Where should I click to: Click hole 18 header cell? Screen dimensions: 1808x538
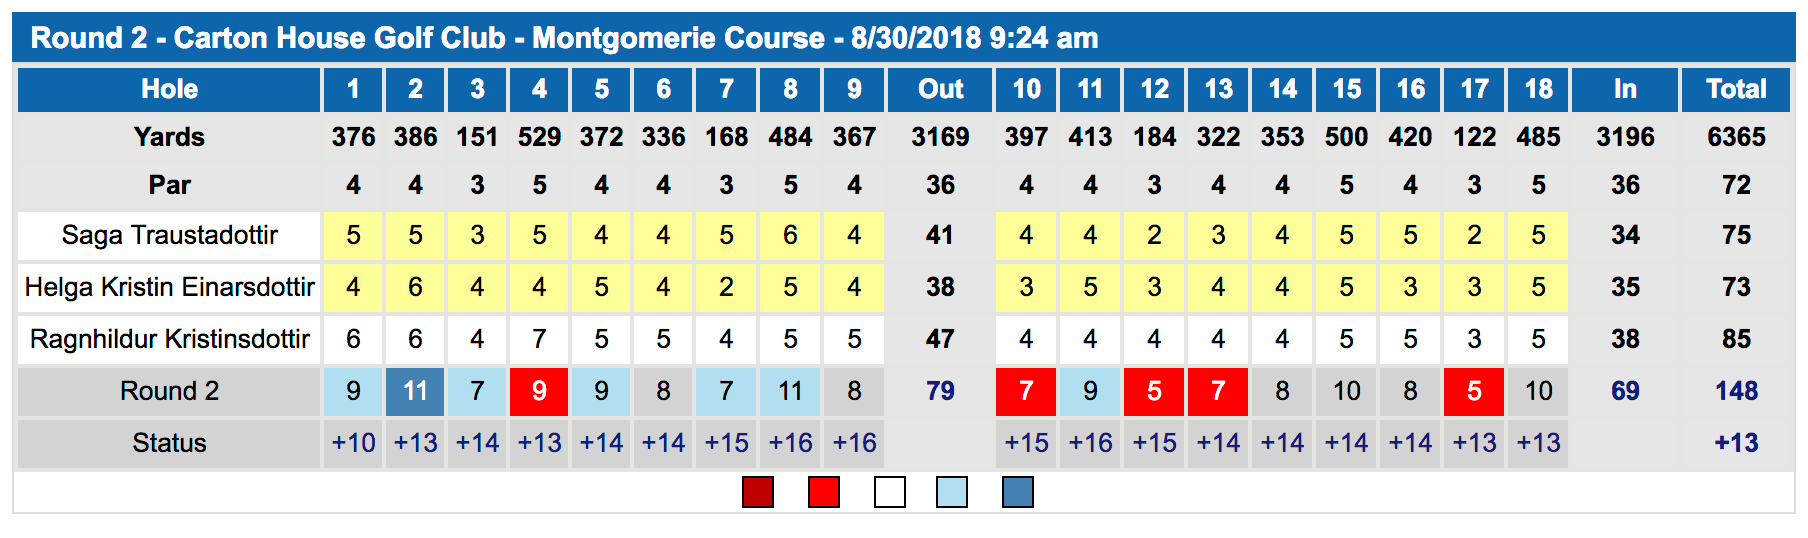[1538, 89]
